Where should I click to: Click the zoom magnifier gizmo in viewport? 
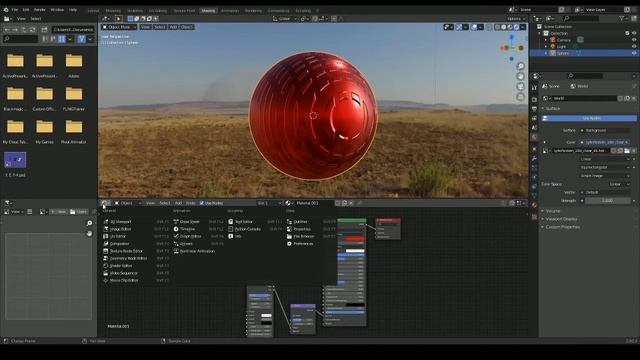point(520,66)
